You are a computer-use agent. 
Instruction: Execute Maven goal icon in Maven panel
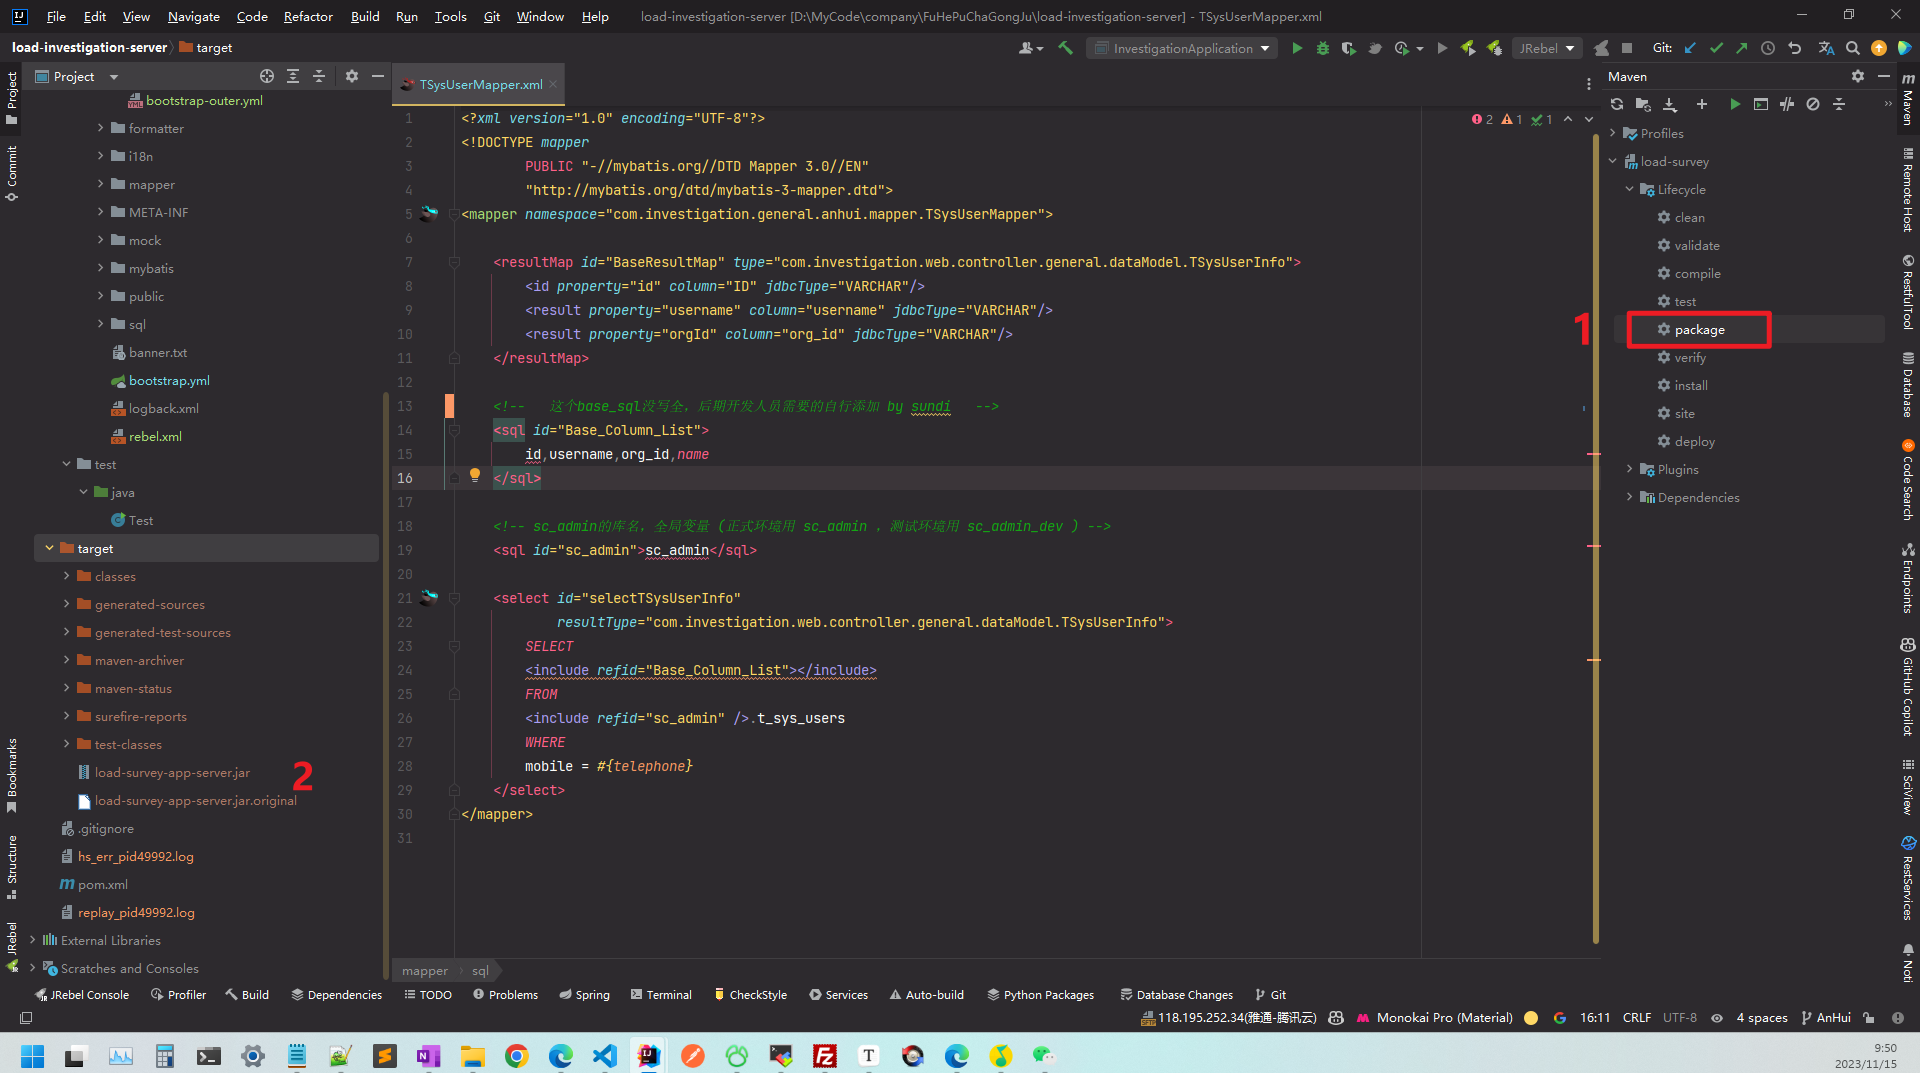[x=1761, y=104]
